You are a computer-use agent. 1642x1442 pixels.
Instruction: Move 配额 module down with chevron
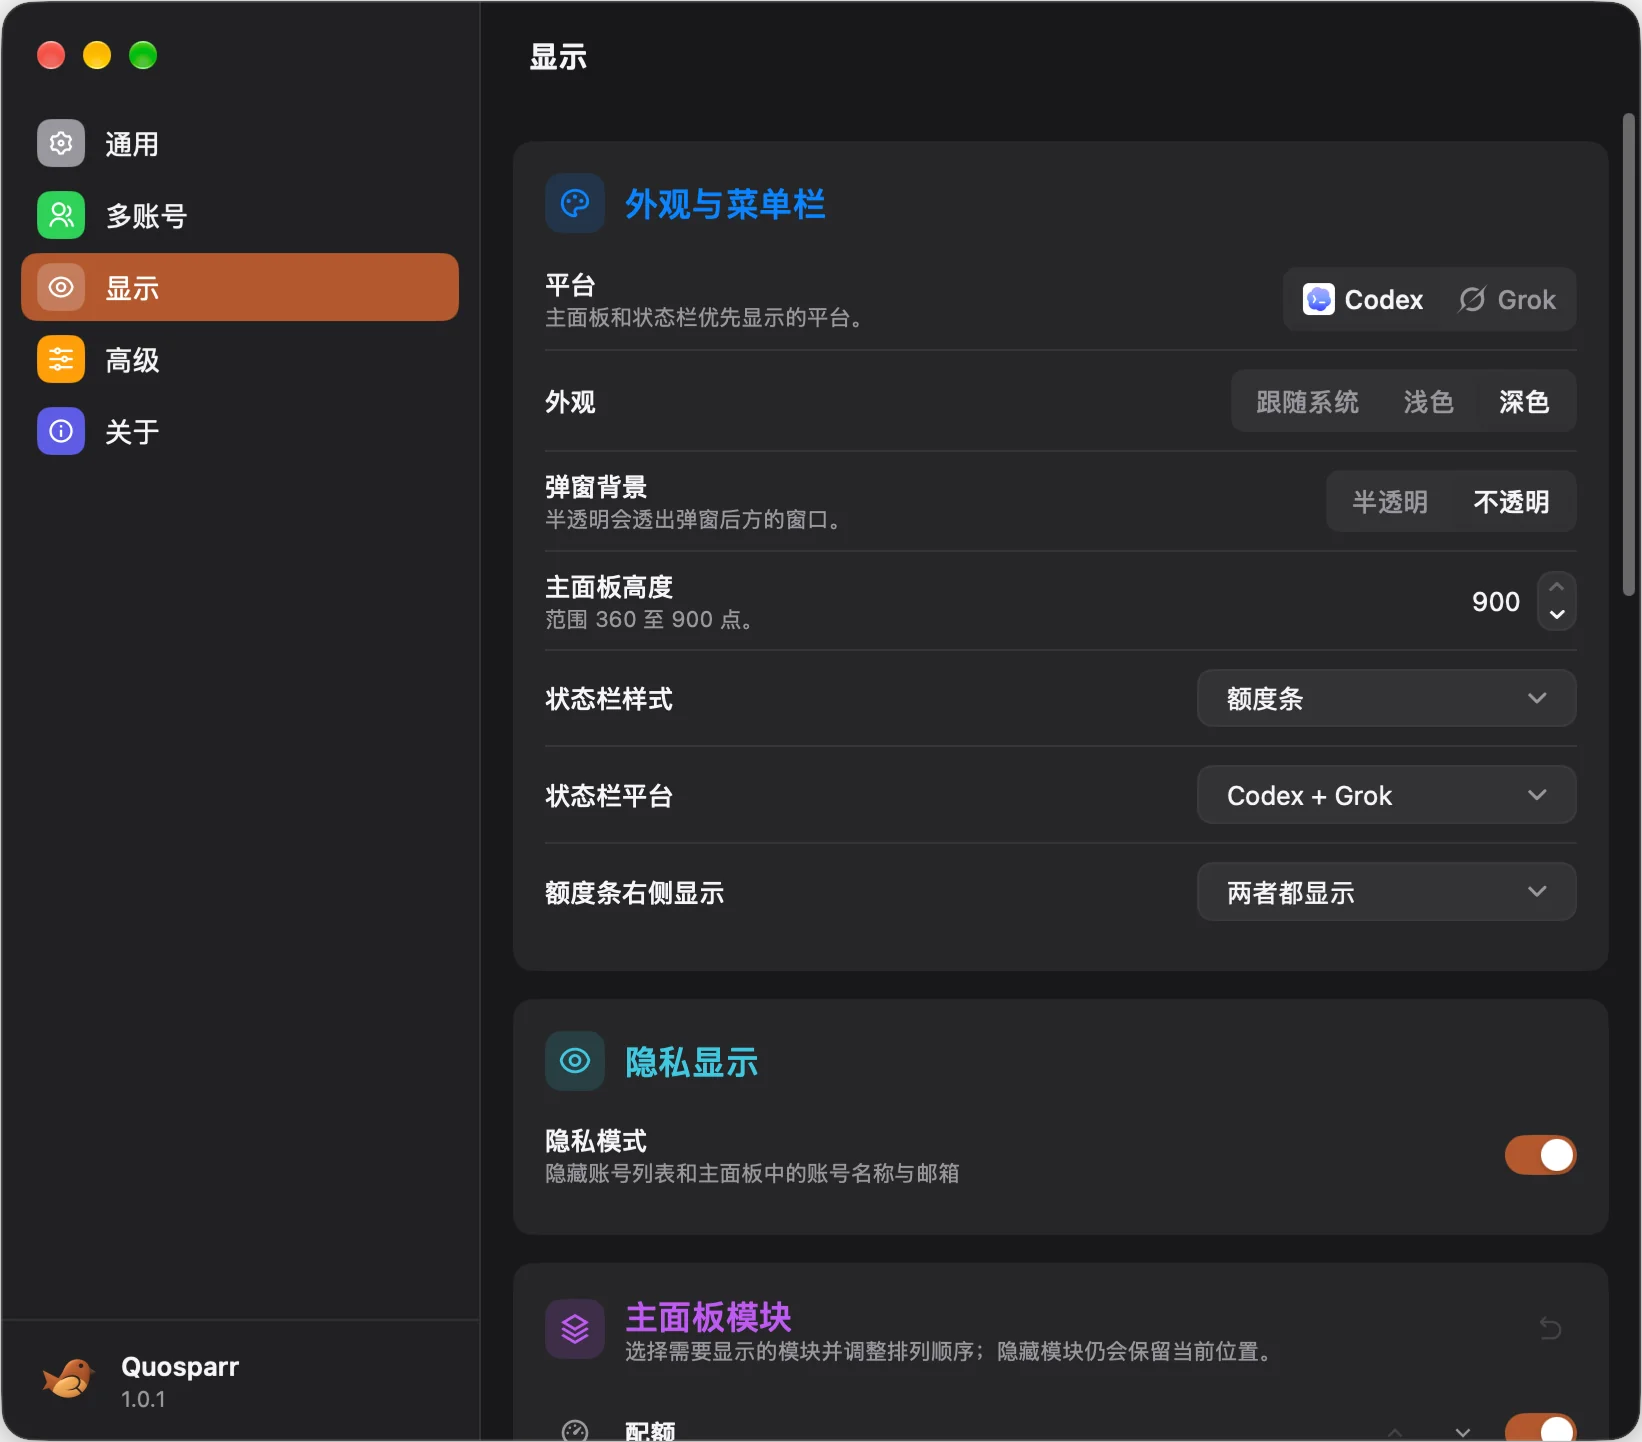click(x=1463, y=1431)
